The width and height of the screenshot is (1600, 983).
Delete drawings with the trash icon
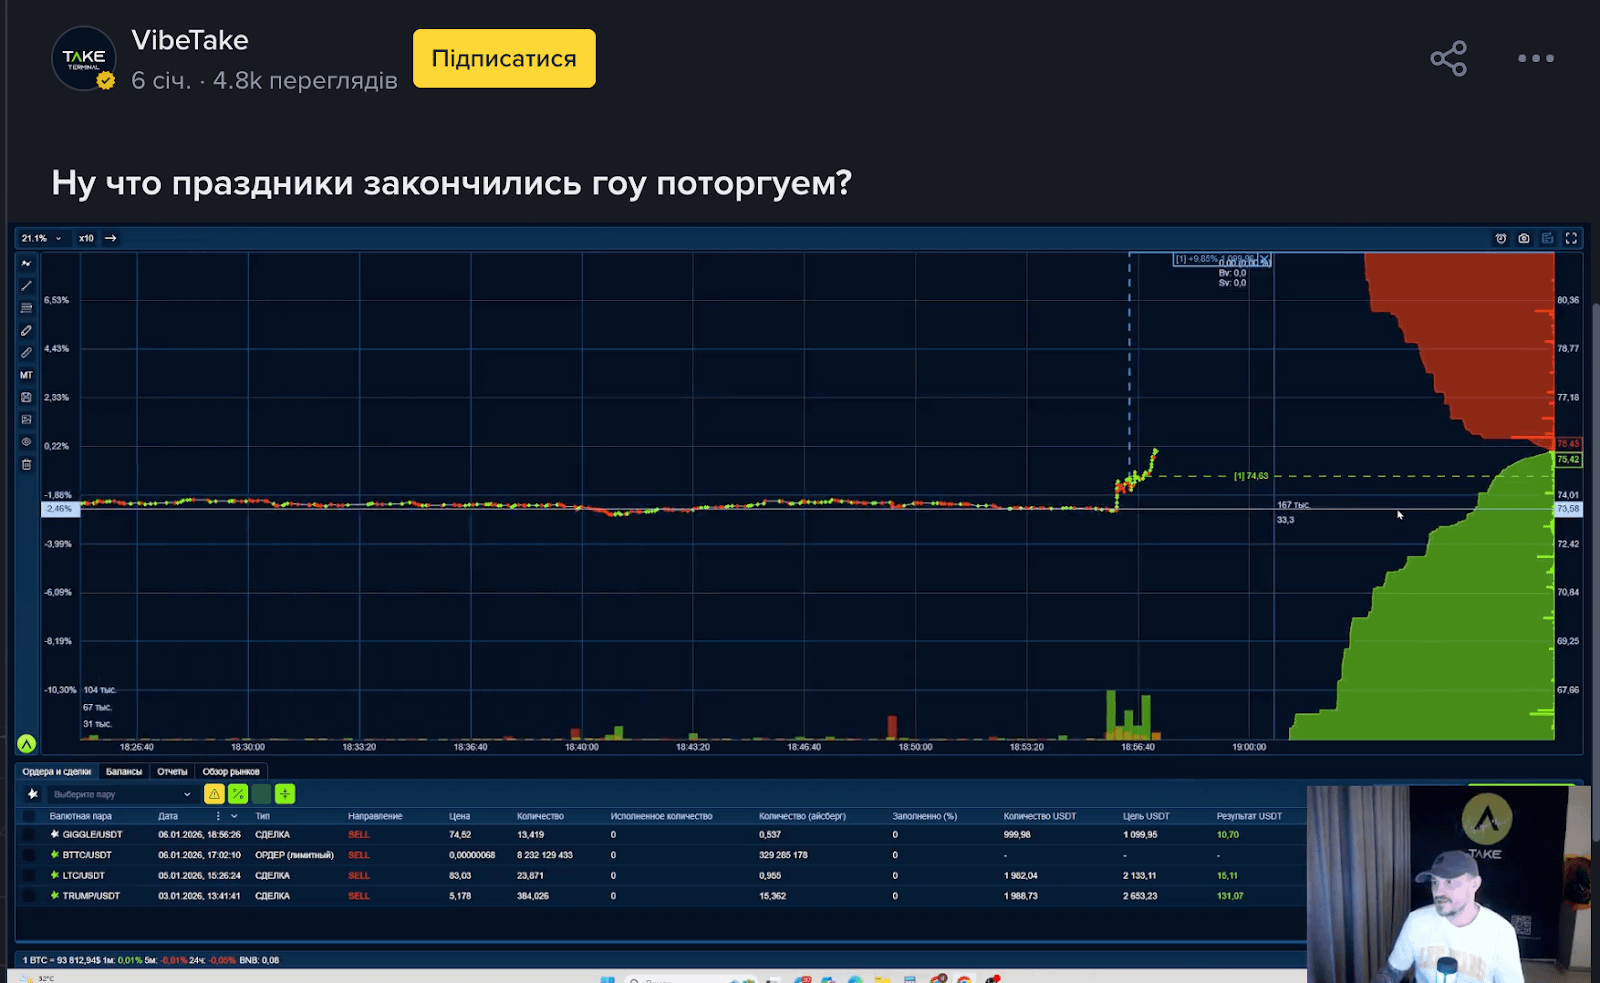point(27,464)
